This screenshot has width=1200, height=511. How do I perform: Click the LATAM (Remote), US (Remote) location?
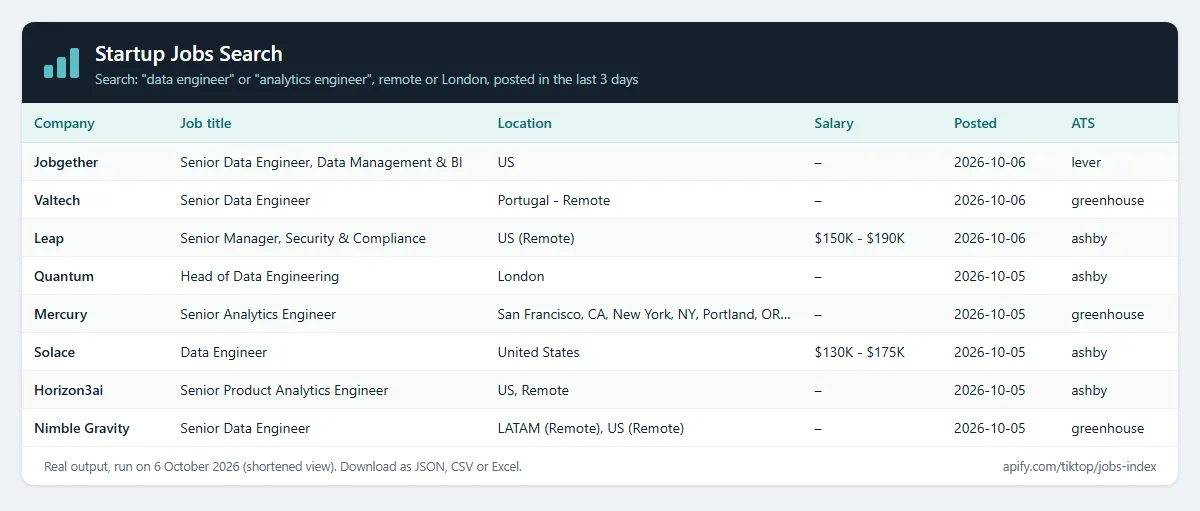[x=590, y=428]
